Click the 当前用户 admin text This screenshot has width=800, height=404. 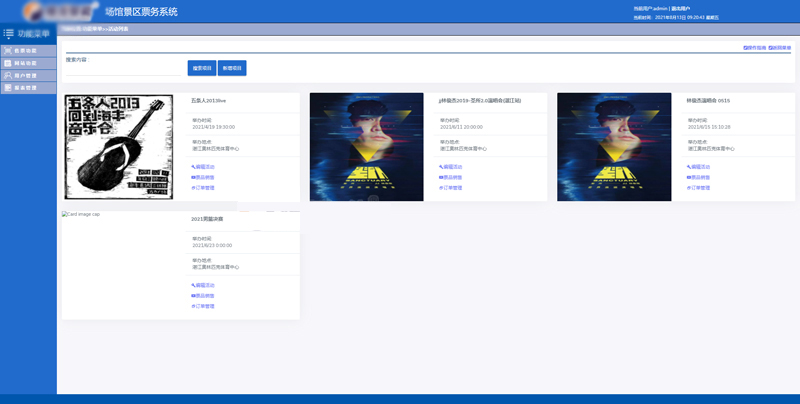(651, 9)
